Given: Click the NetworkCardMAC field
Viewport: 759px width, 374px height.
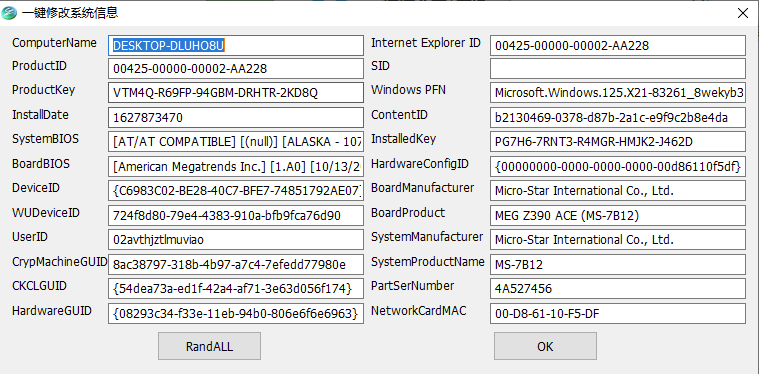Looking at the screenshot, I should [618, 314].
